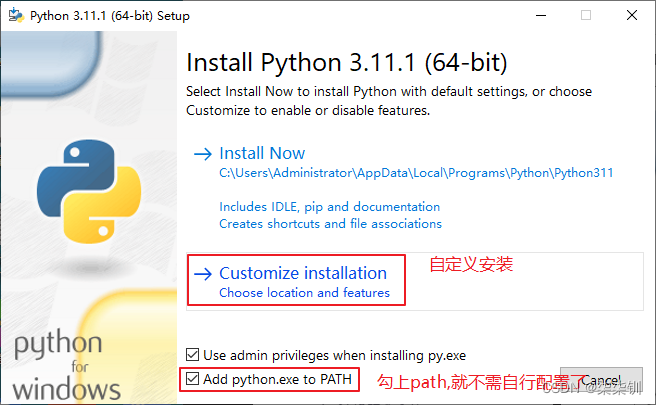The width and height of the screenshot is (656, 405).
Task: Click the "Install Python 3.11.1 (64-bit)" heading
Action: pos(347,63)
